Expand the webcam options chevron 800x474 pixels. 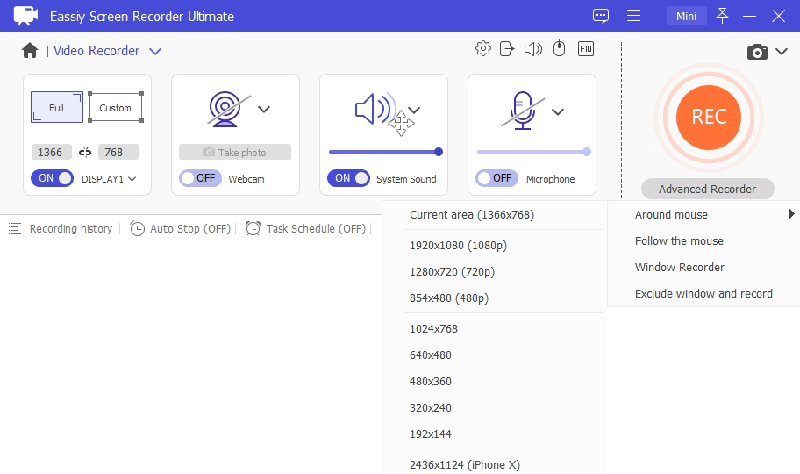coord(264,109)
